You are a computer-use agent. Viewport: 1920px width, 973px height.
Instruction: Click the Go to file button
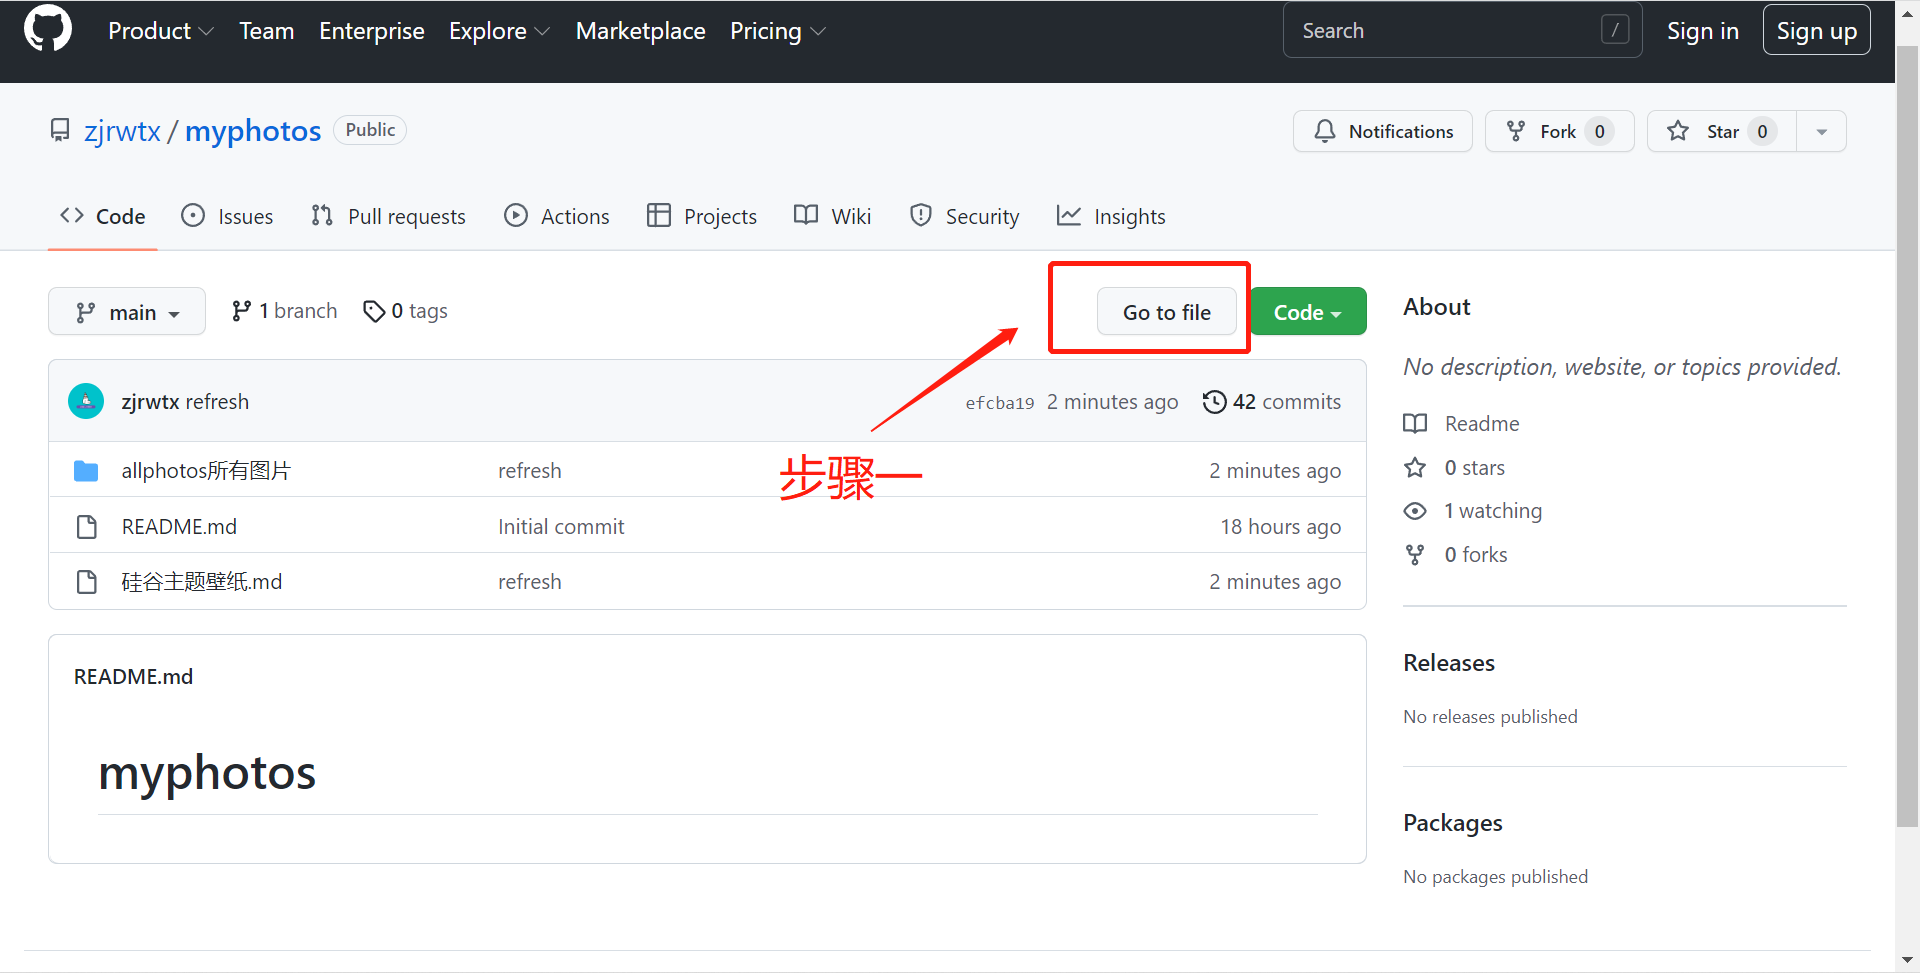[1167, 312]
